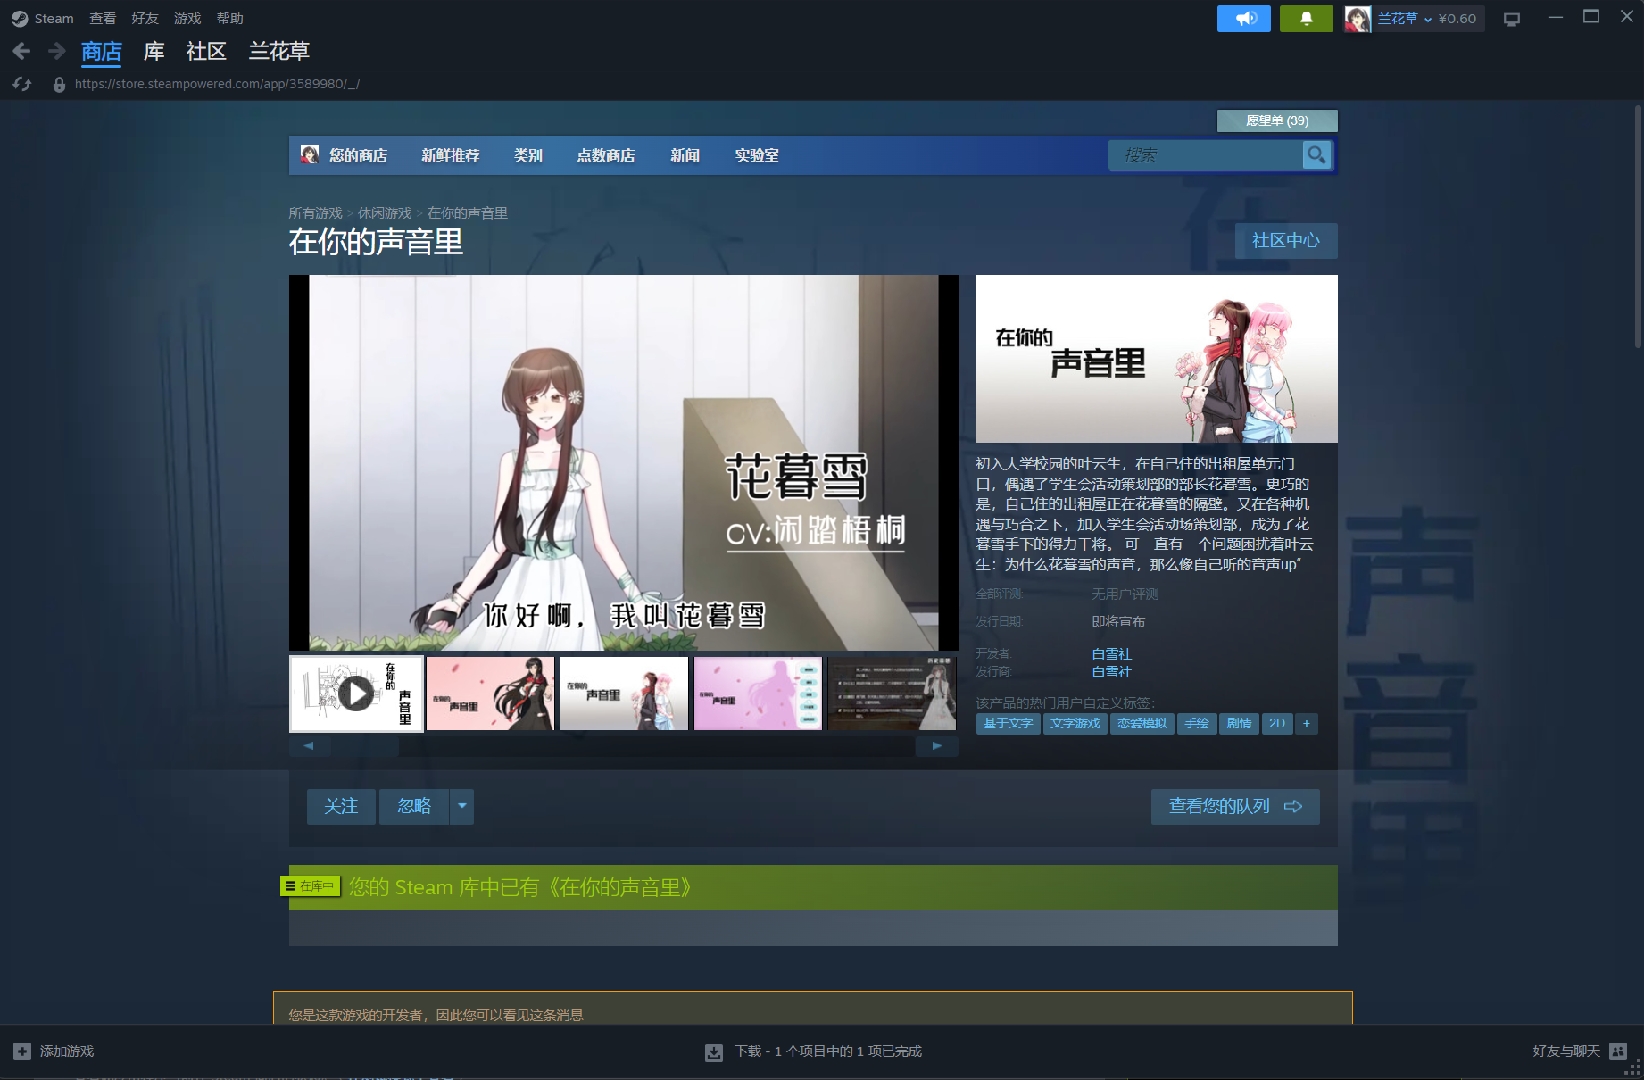
Task: Open 类别 in store navigation
Action: (528, 155)
